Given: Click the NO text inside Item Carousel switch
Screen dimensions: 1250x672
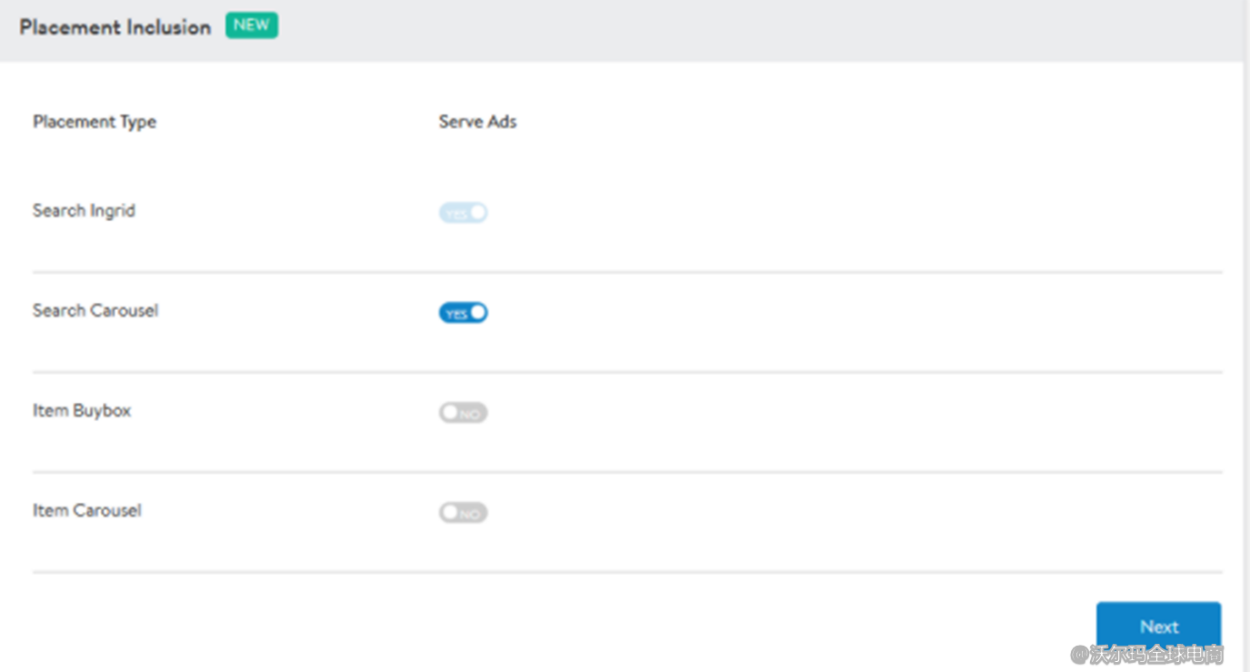Looking at the screenshot, I should tap(470, 514).
